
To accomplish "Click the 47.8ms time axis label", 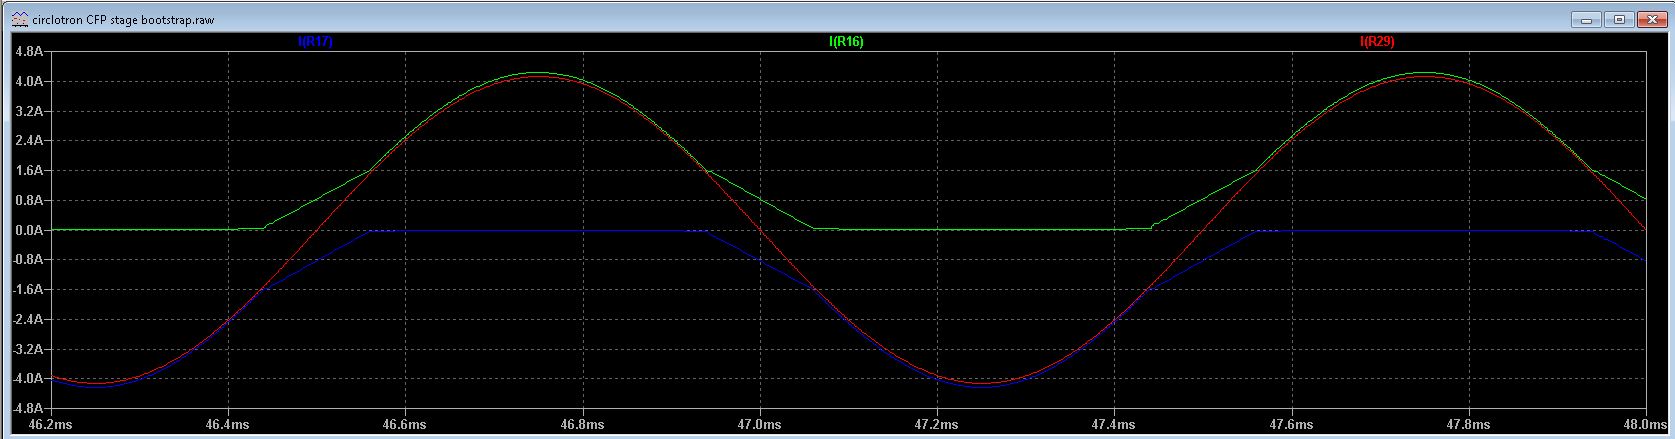I will 1468,425.
